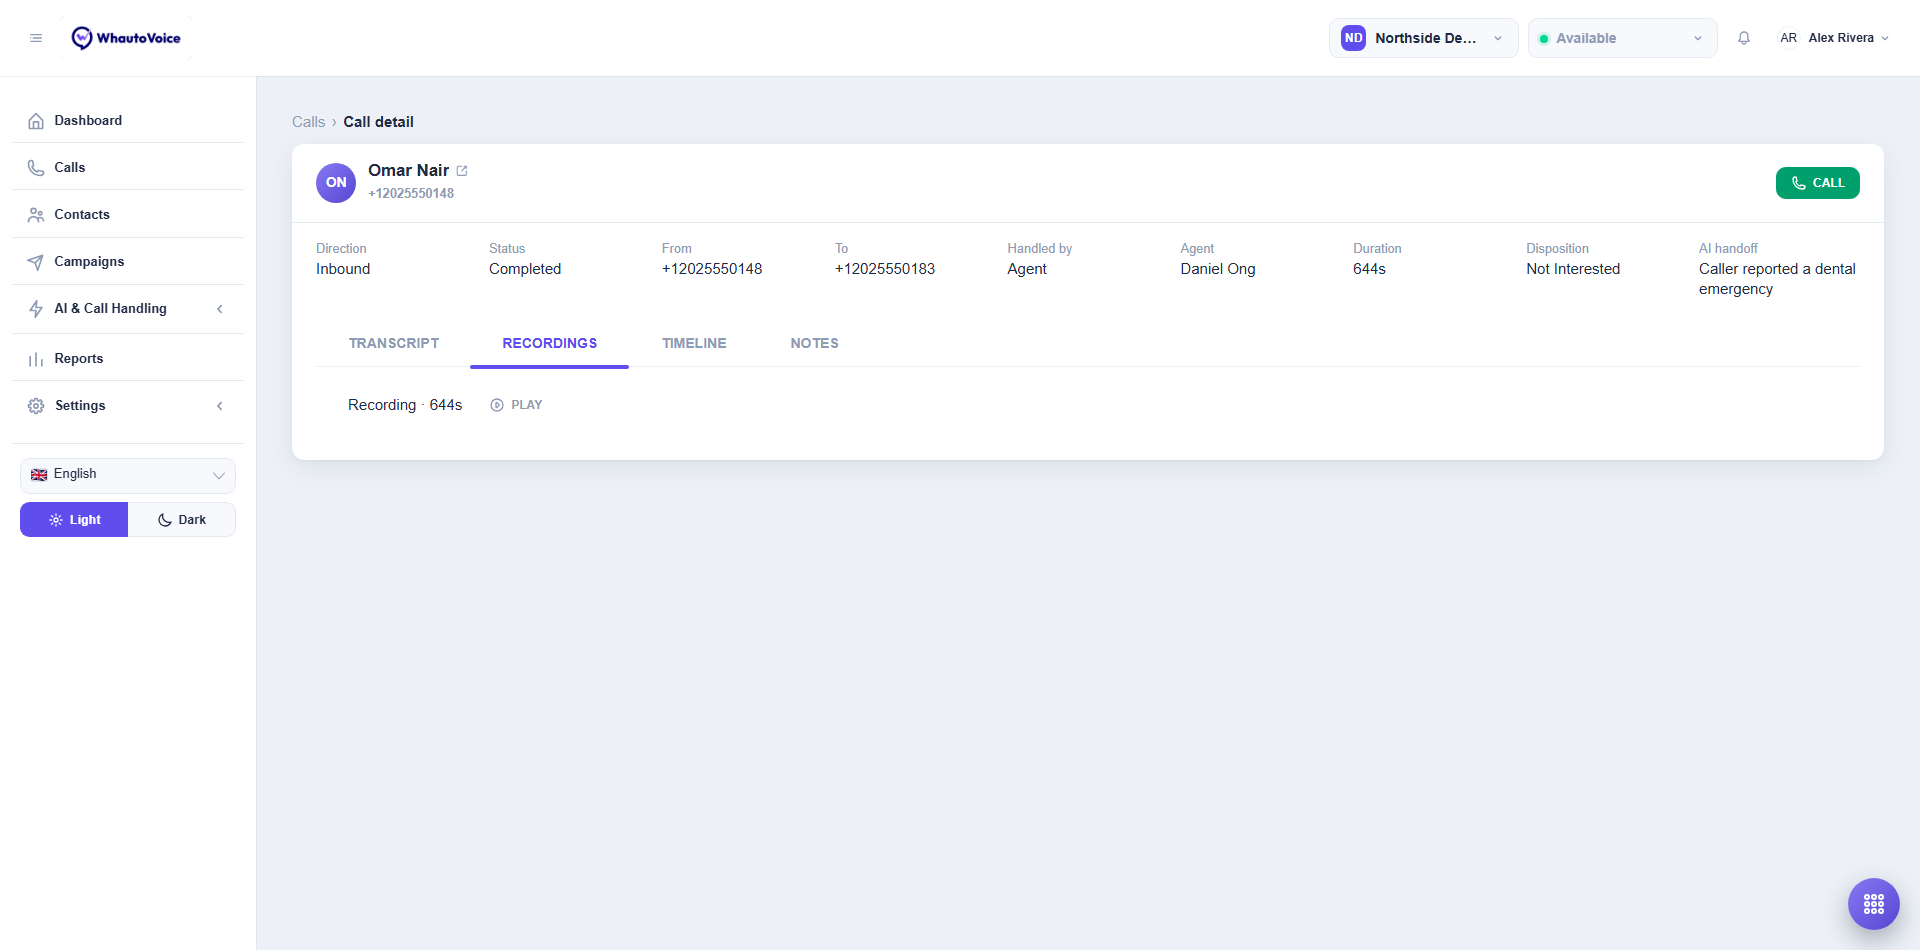Click the To number +12025550183
Image resolution: width=1920 pixels, height=950 pixels.
pos(885,269)
